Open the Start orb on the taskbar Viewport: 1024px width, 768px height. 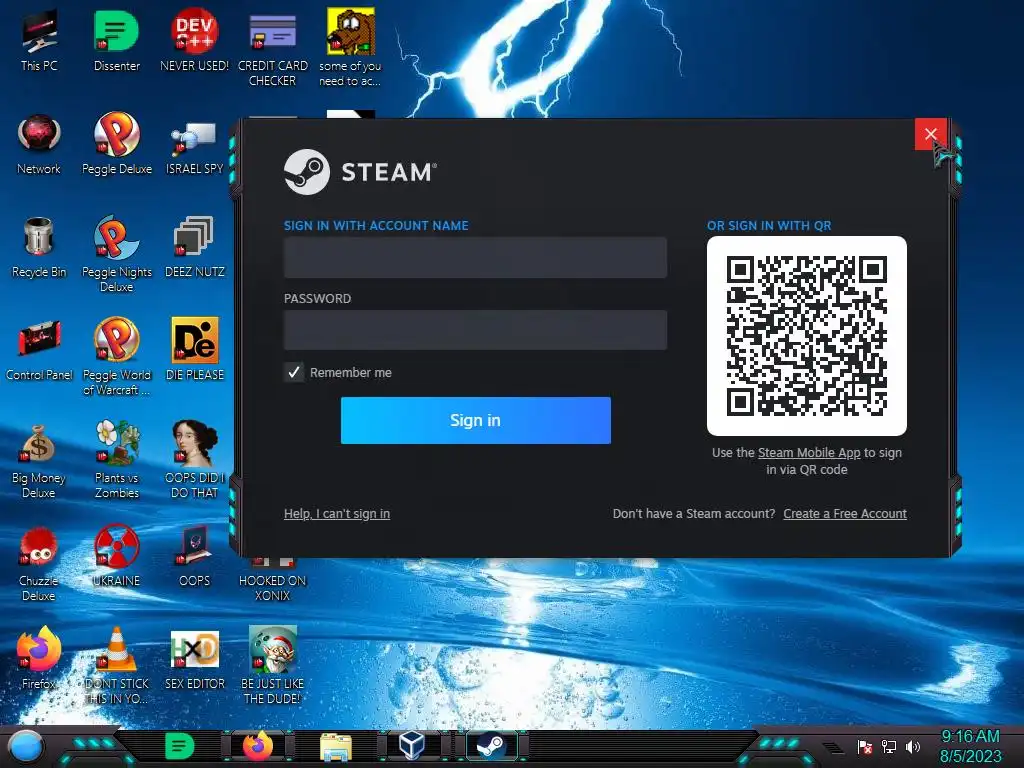[x=26, y=746]
